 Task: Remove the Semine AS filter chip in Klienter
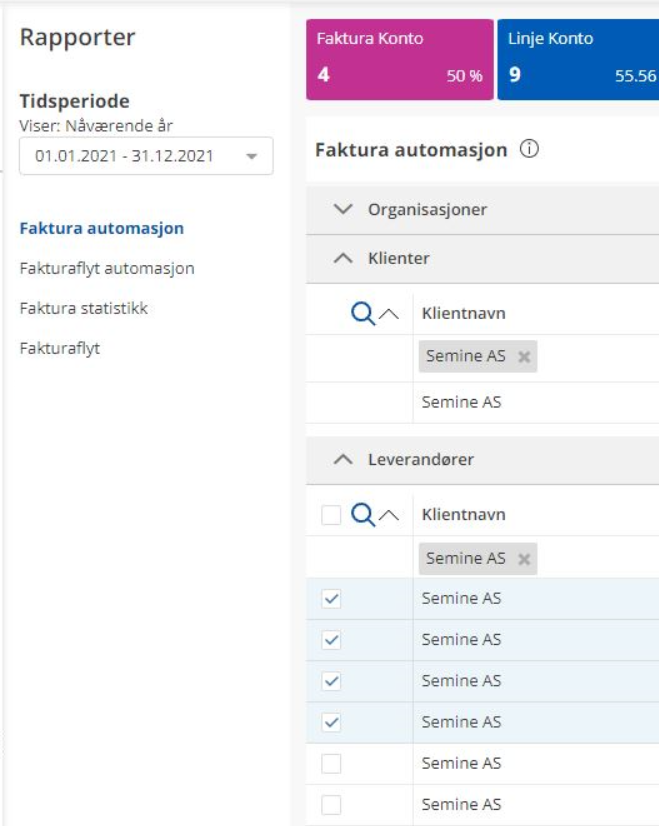[x=524, y=357]
